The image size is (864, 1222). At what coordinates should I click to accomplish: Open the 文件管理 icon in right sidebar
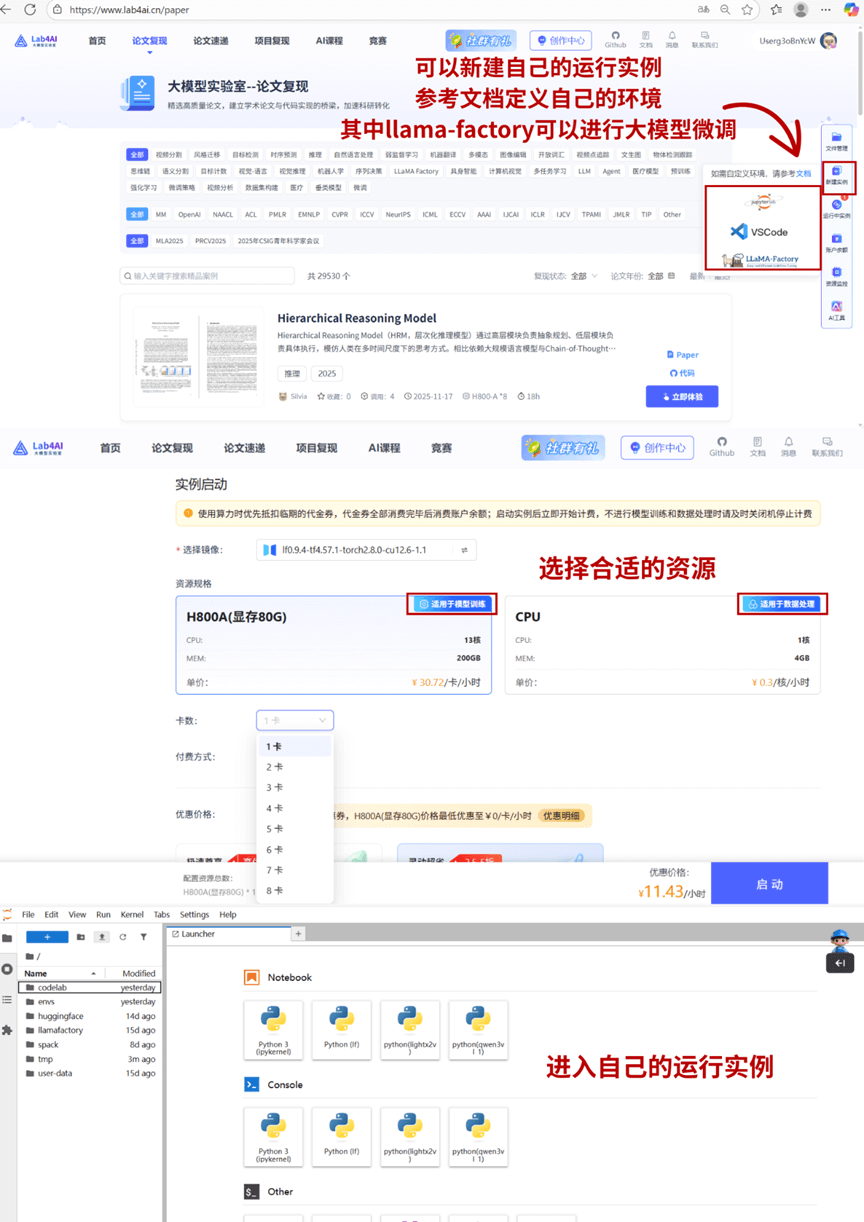[836, 137]
